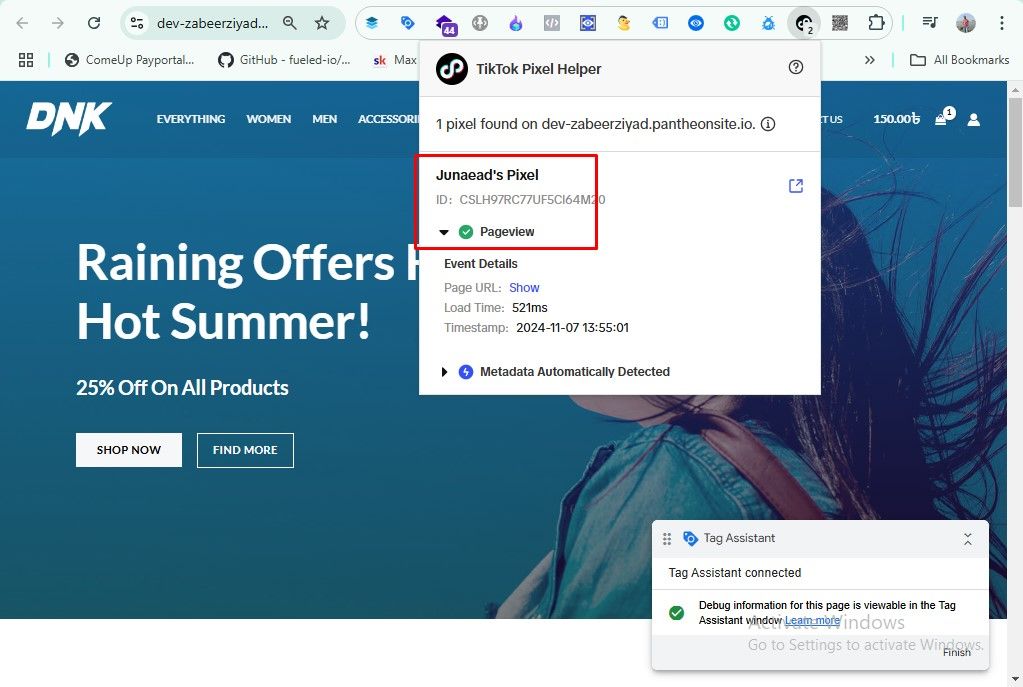Click the Load Time value 521ms
The height and width of the screenshot is (687, 1023).
pos(530,308)
